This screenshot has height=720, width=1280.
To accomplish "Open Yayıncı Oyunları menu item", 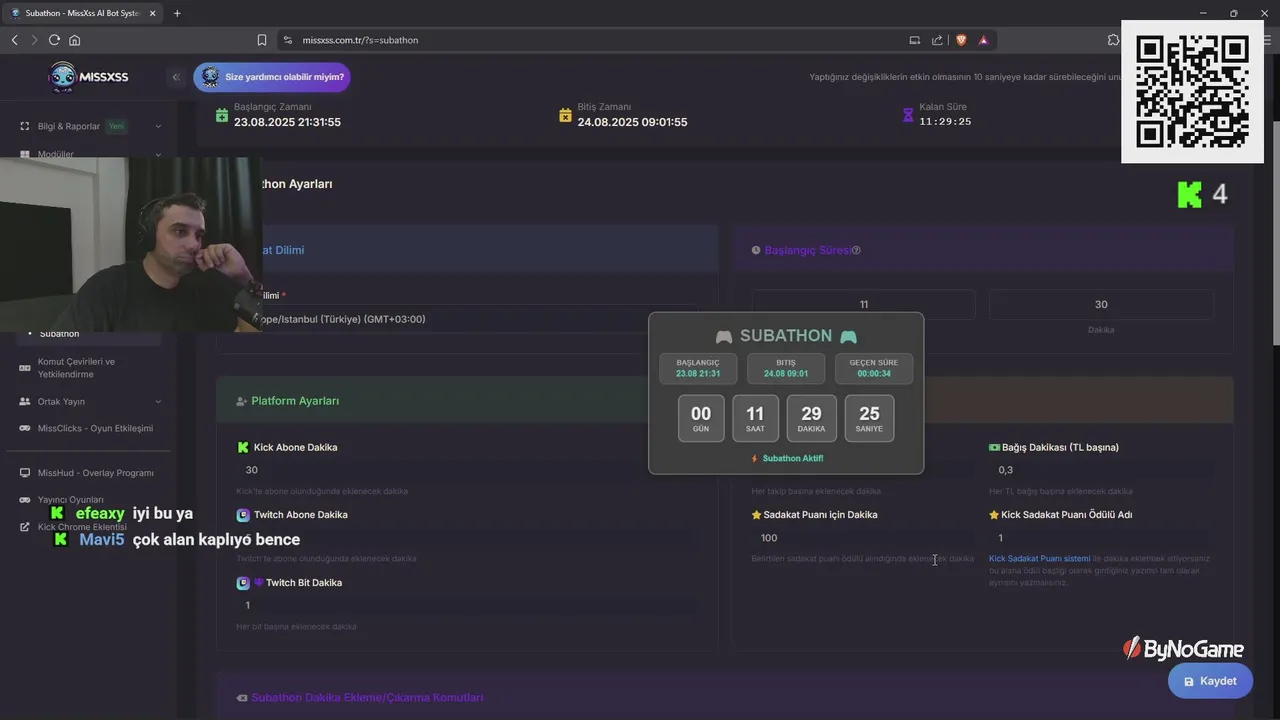I will (70, 500).
